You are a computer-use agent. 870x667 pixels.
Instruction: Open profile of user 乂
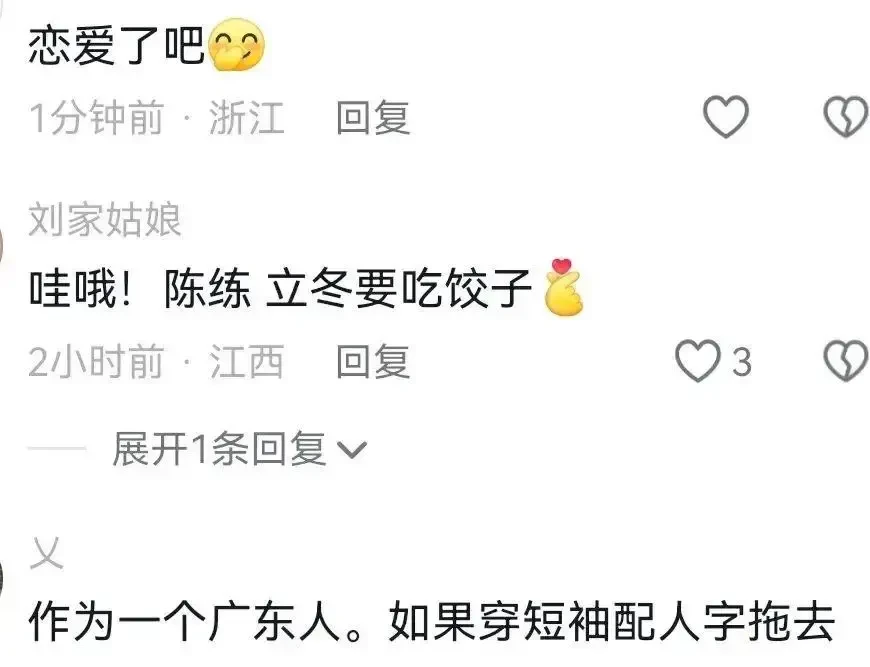[x=46, y=553]
